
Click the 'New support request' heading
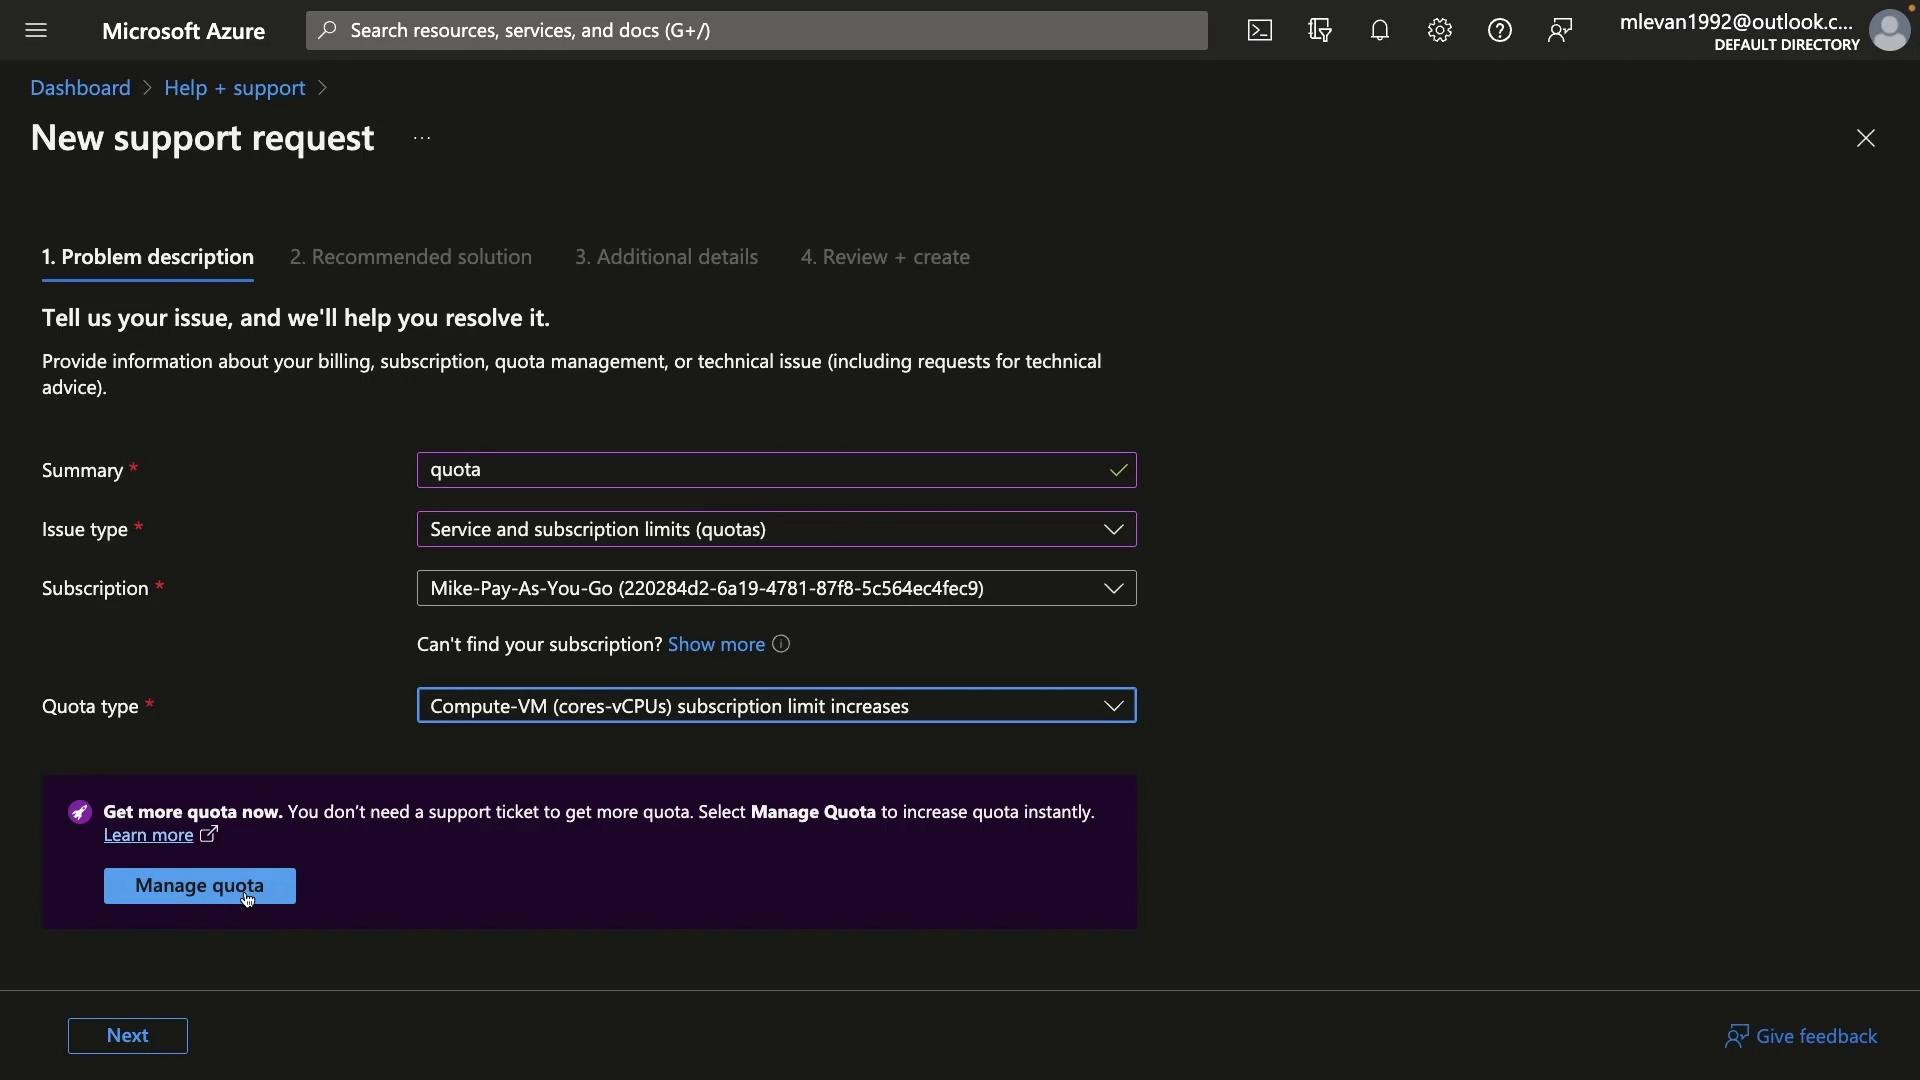[x=202, y=138]
